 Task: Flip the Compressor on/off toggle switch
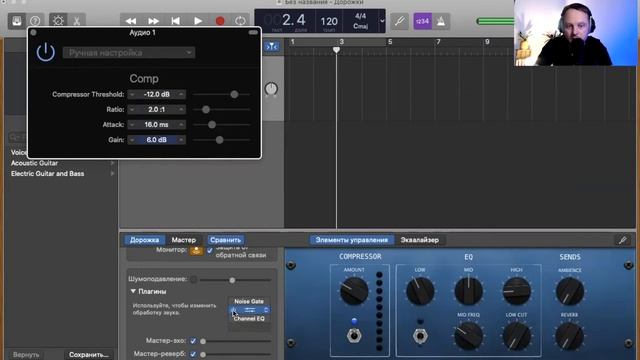click(x=354, y=336)
